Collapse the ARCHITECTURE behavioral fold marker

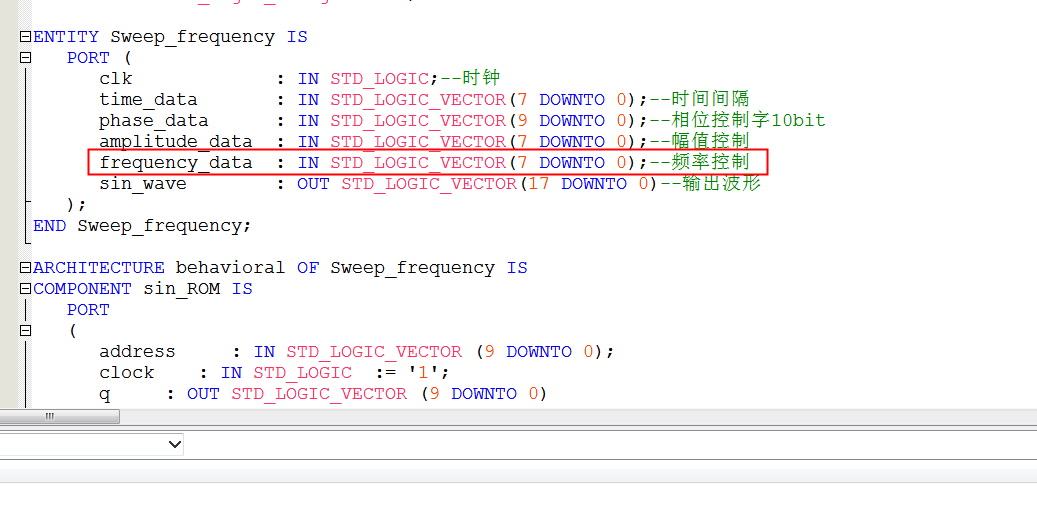point(25,268)
